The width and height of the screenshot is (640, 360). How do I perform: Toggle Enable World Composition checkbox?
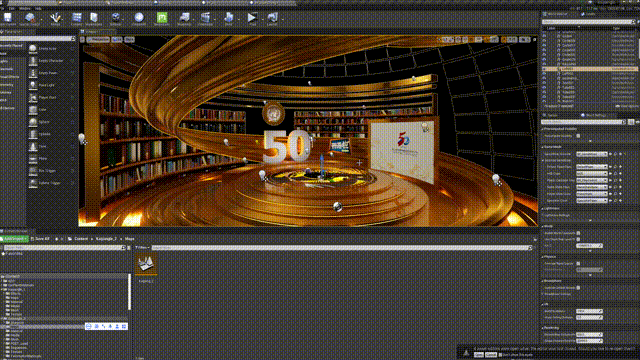(x=578, y=233)
